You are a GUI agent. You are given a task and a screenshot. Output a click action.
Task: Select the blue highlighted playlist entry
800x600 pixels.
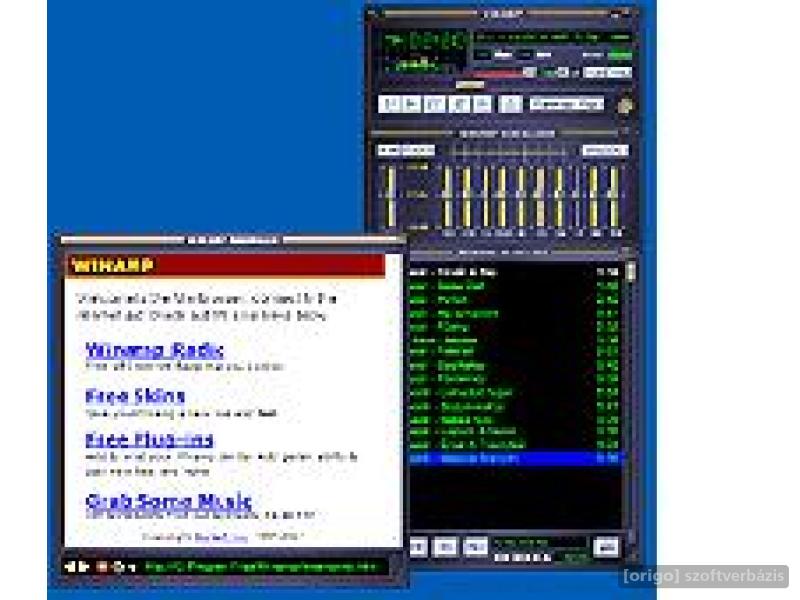pyautogui.click(x=515, y=458)
